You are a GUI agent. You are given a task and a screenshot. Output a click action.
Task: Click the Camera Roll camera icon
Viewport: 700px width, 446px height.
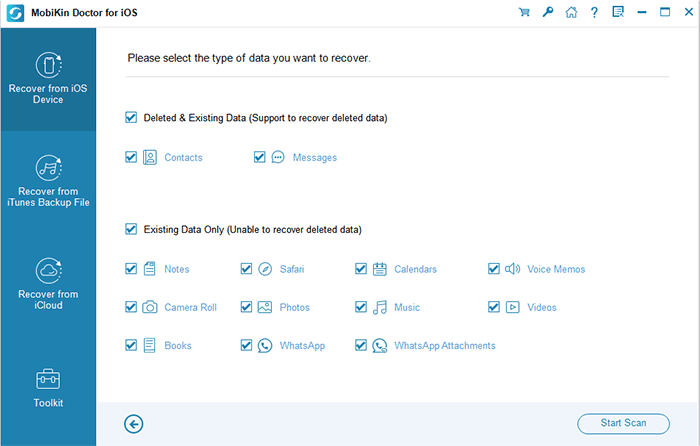coord(150,307)
